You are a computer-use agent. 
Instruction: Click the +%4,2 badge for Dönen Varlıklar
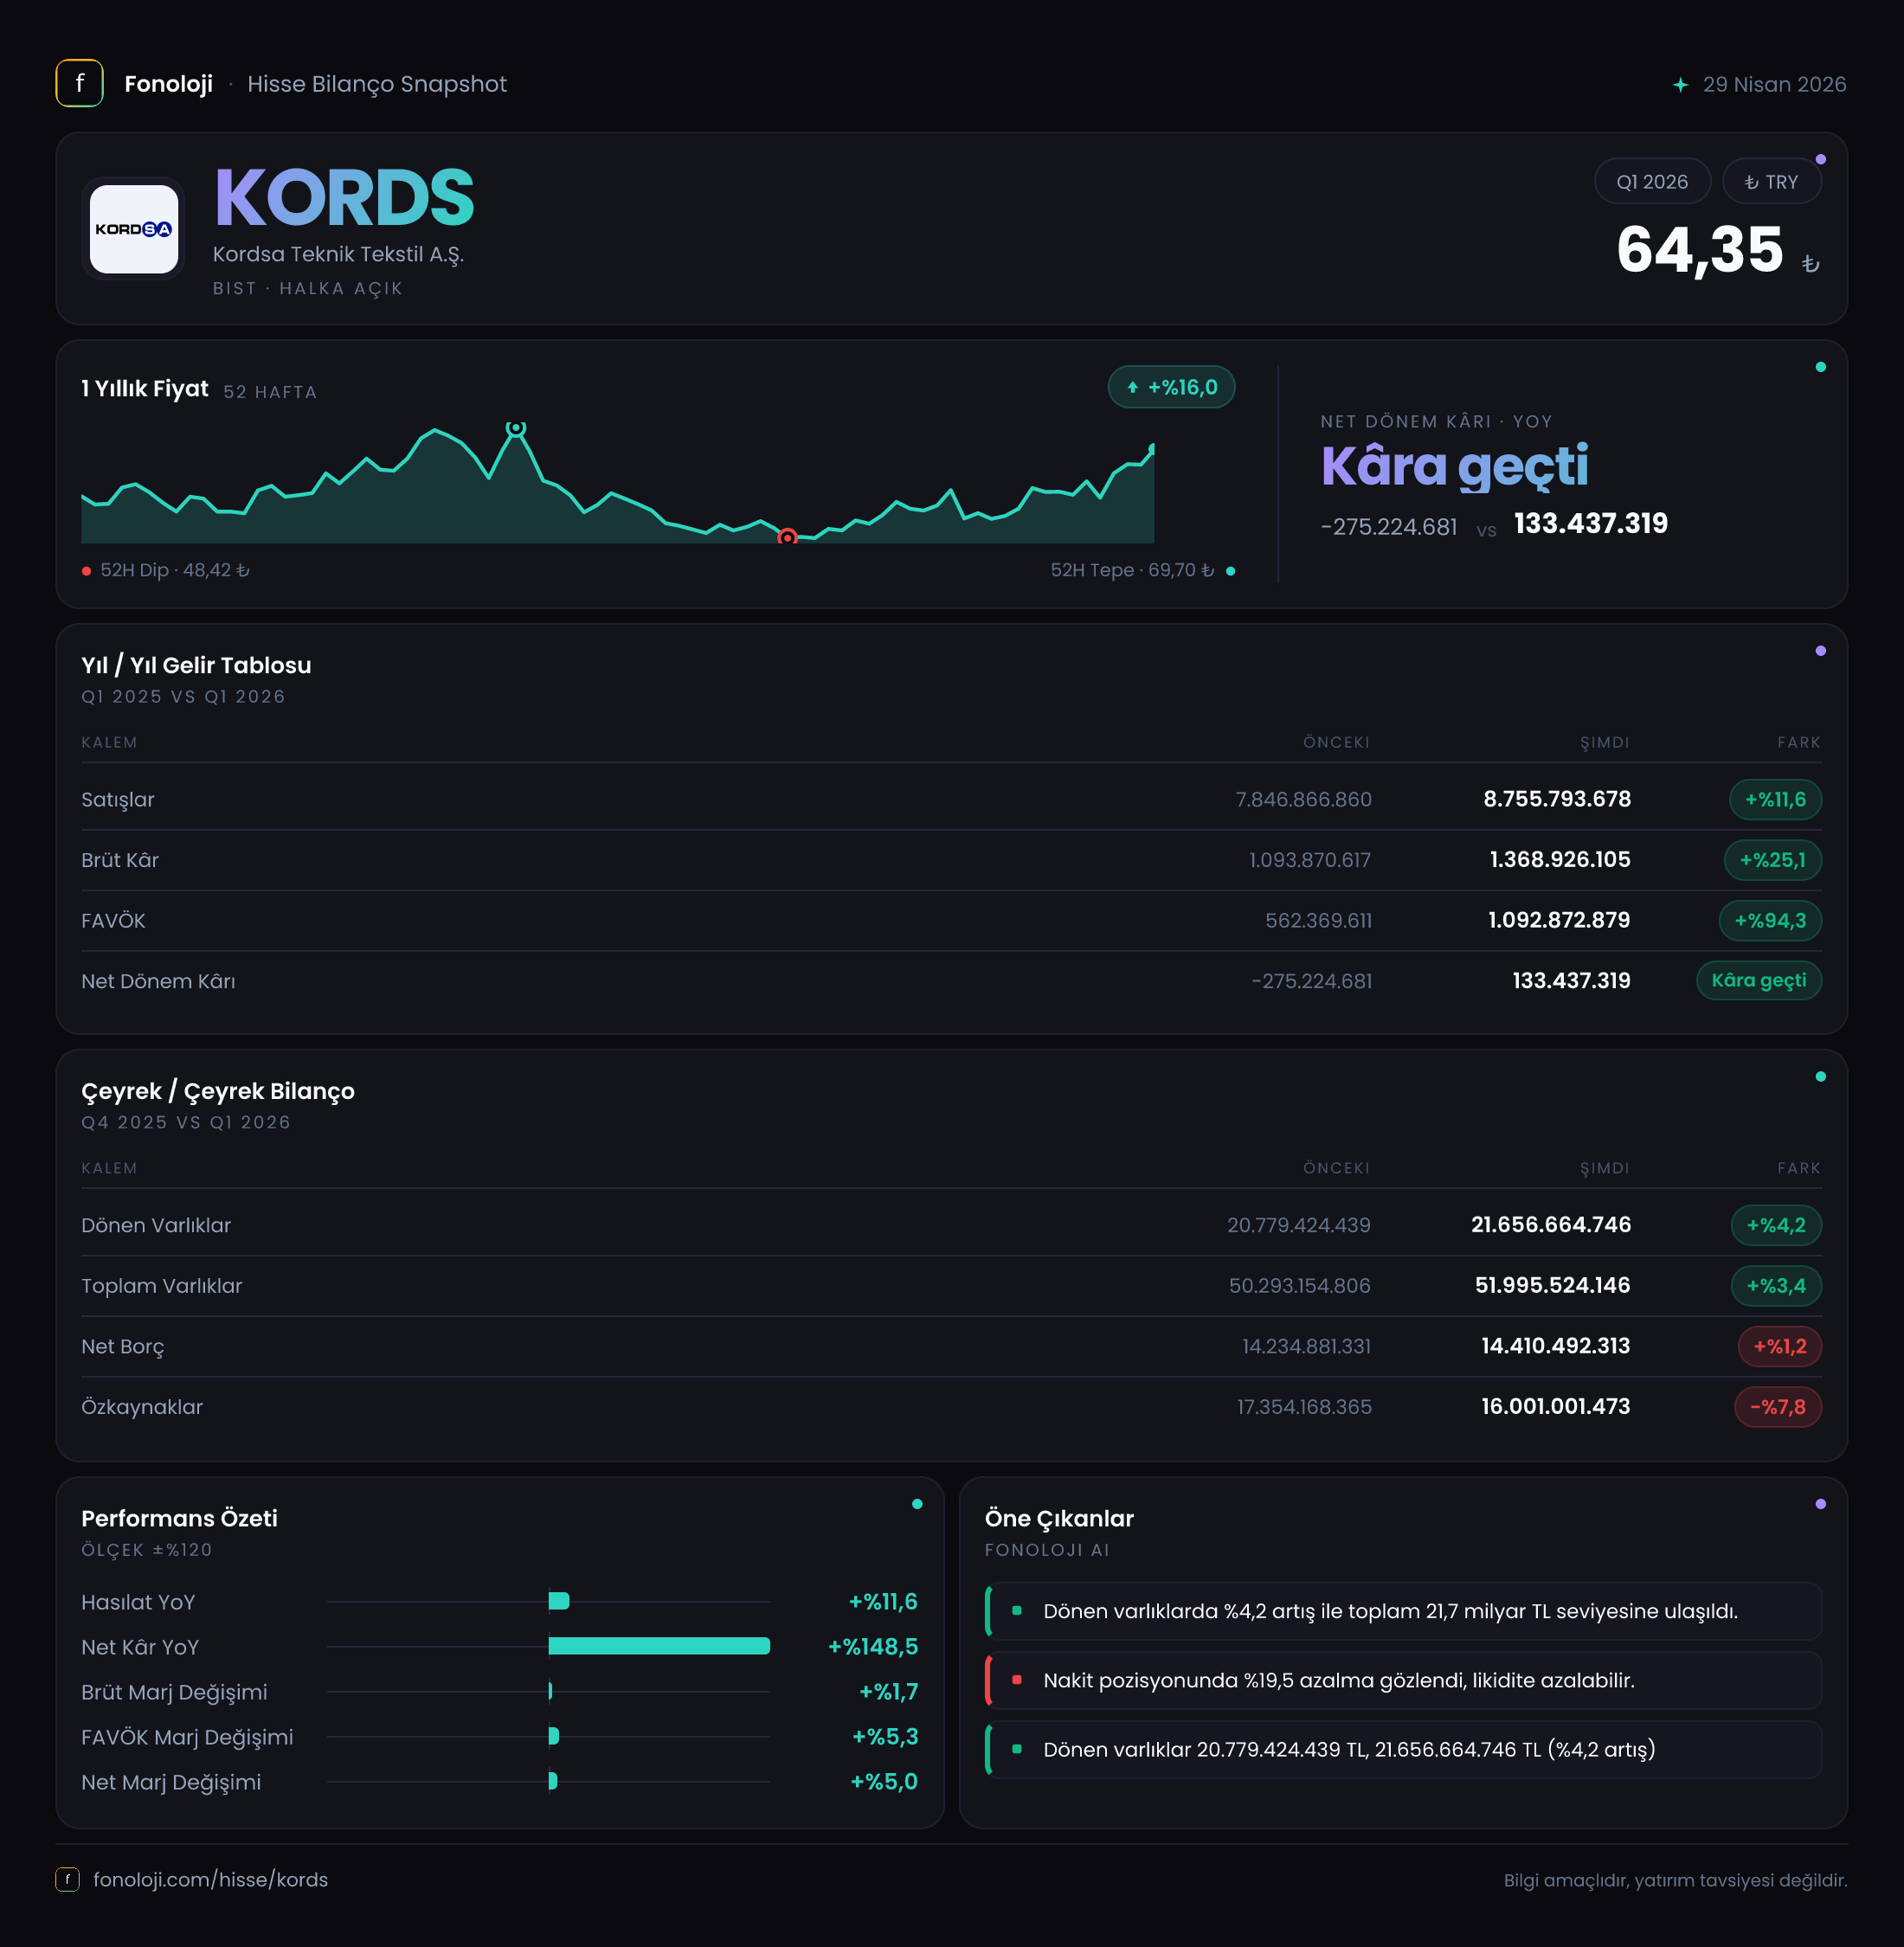tap(1775, 1225)
